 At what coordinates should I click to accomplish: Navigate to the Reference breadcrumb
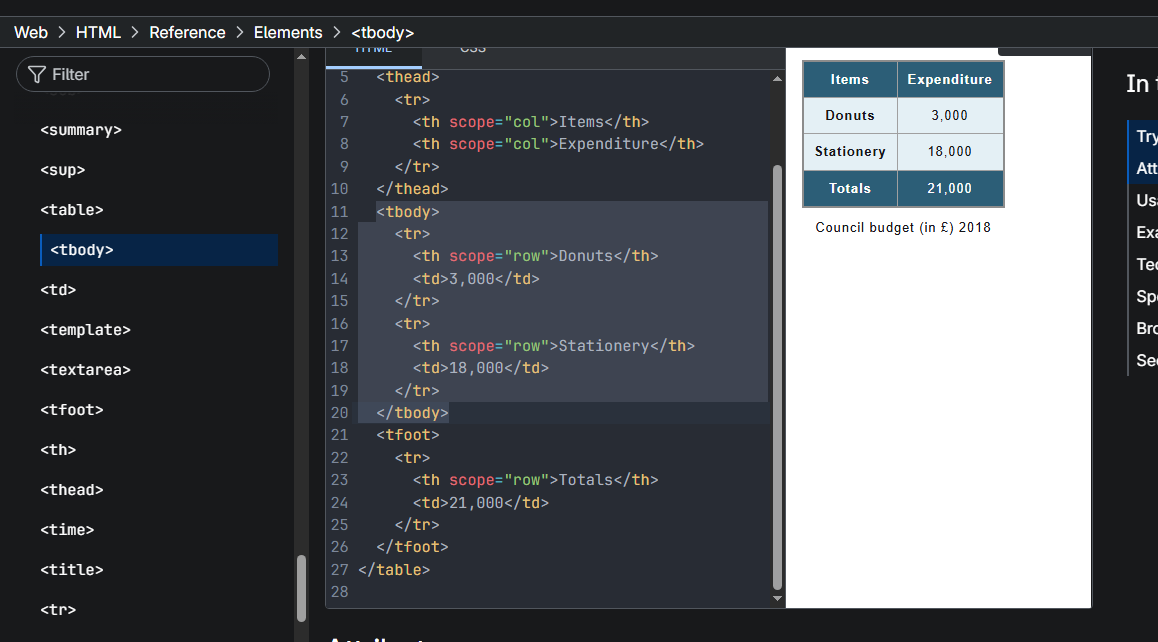point(187,32)
